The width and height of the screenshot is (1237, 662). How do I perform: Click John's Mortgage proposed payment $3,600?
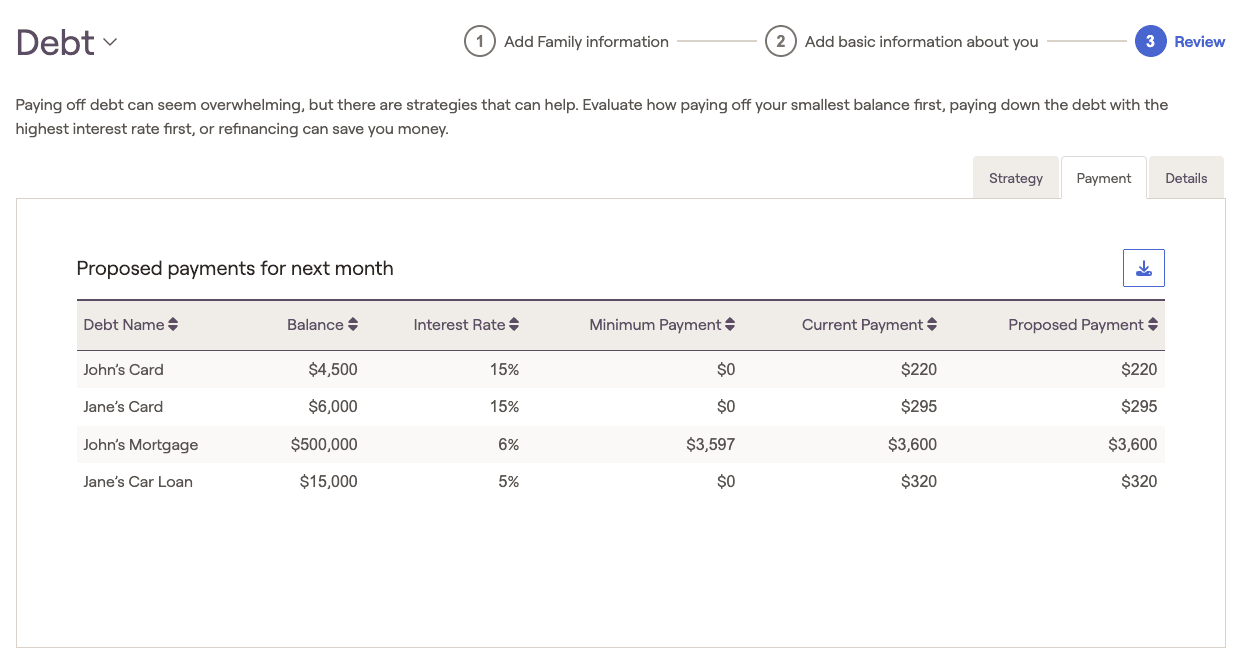(x=1133, y=445)
